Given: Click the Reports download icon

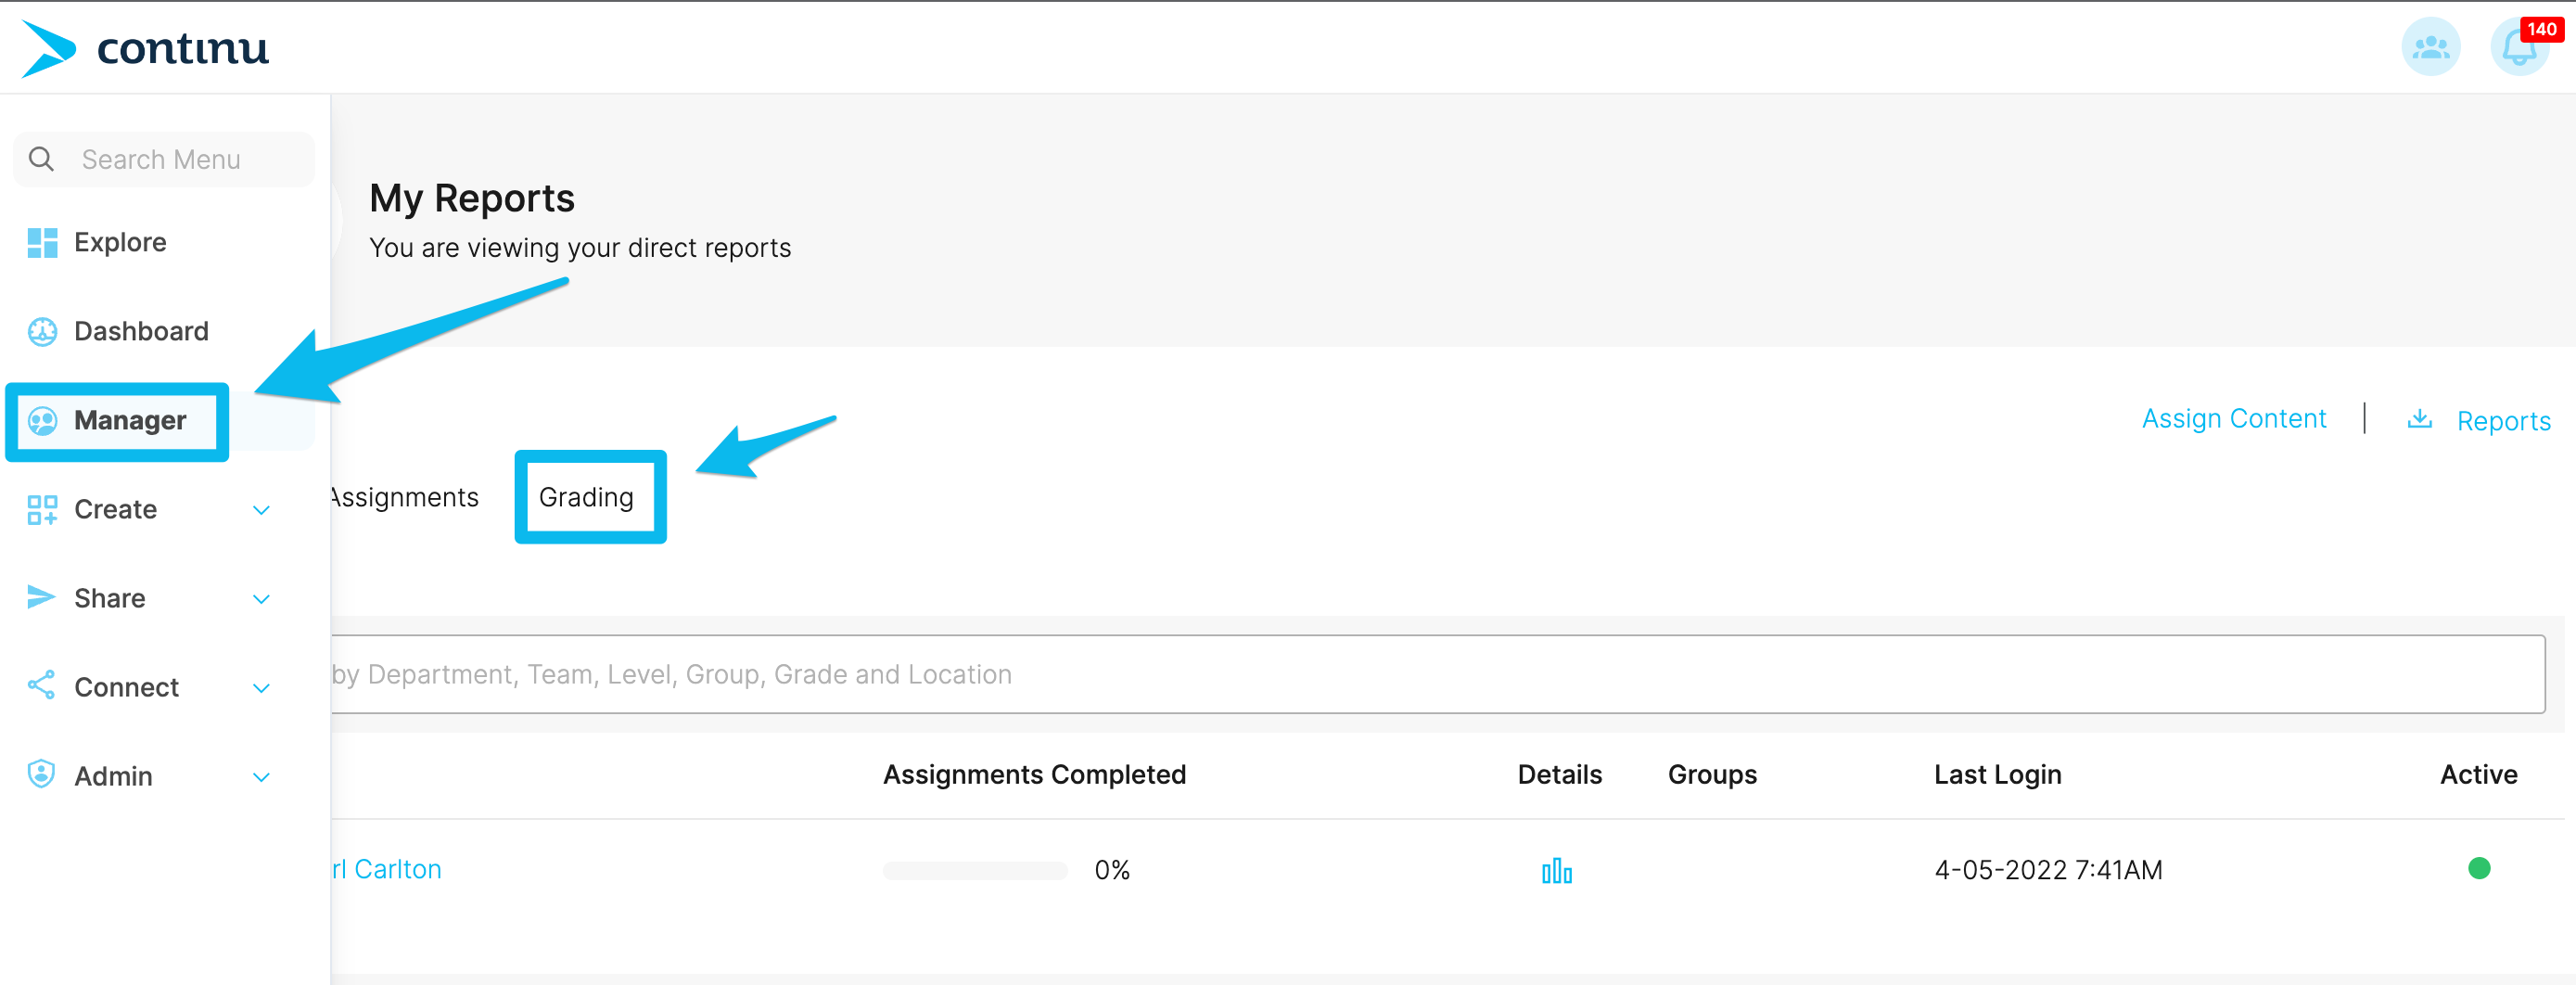Looking at the screenshot, I should tap(2420, 419).
